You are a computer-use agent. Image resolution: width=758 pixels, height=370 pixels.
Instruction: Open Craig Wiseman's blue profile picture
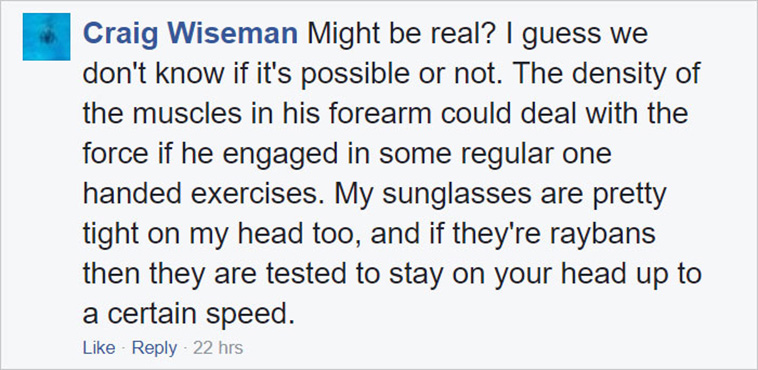46,37
